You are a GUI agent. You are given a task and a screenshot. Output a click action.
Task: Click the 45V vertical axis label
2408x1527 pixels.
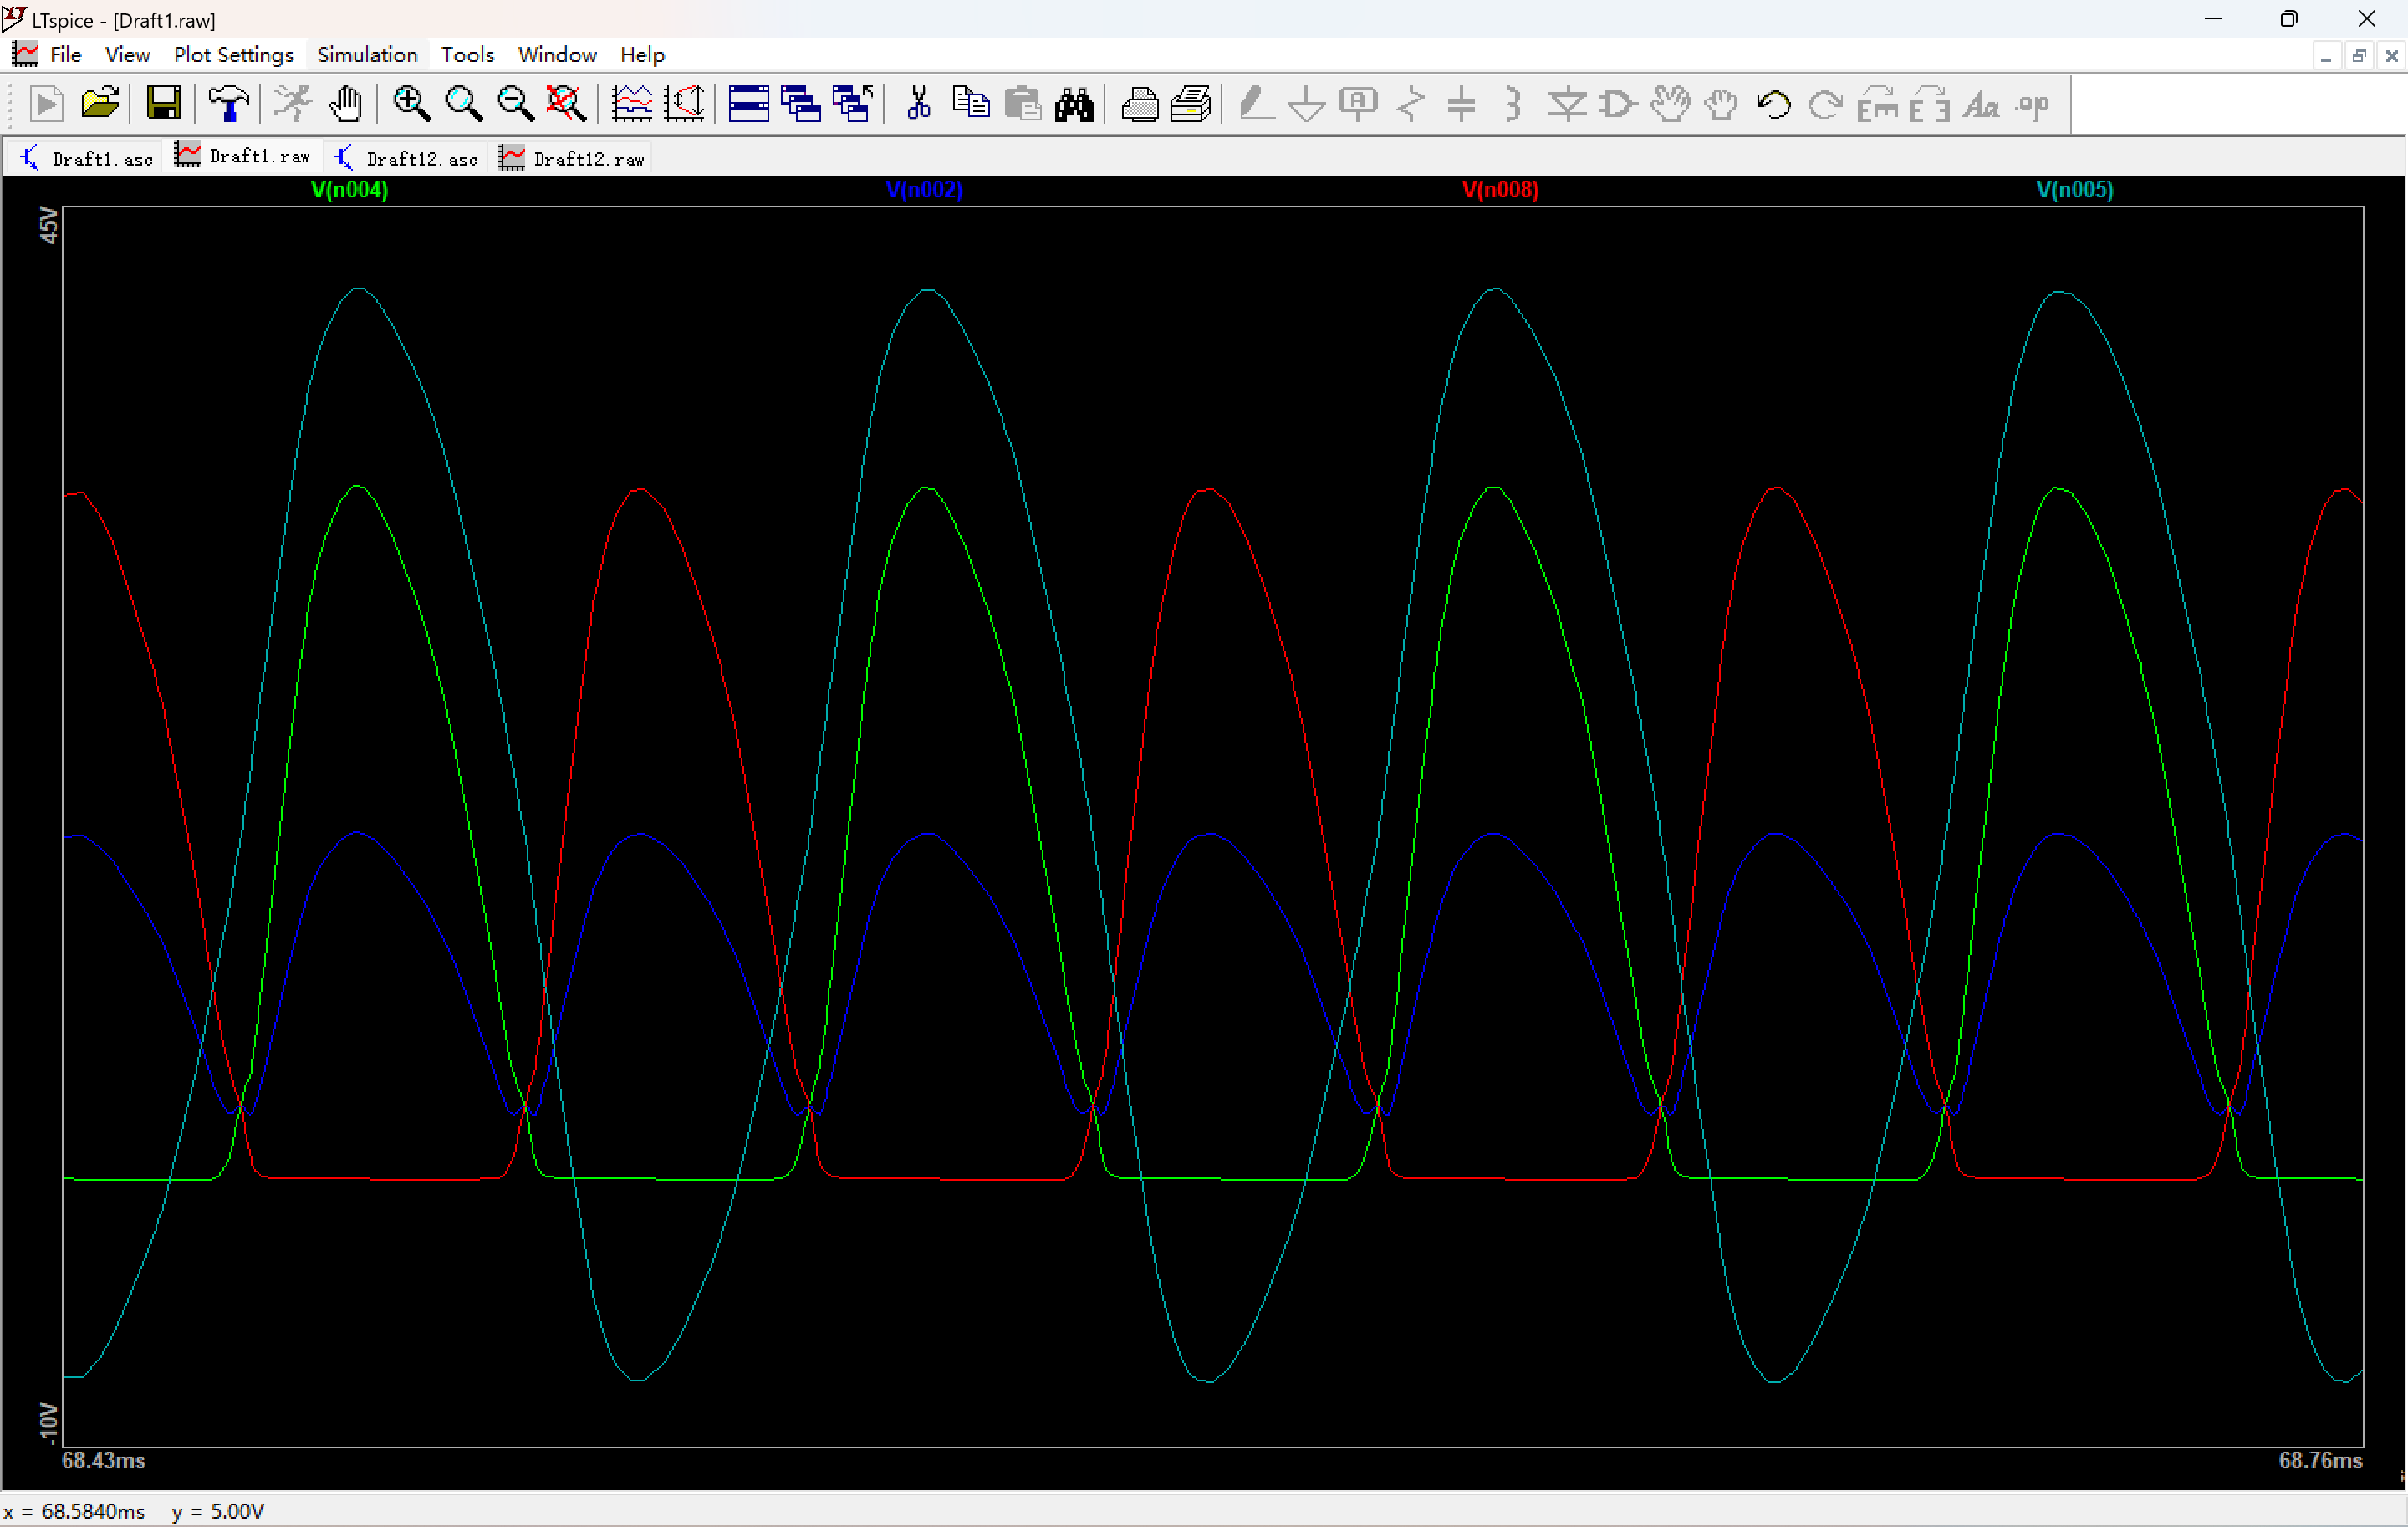(48, 225)
